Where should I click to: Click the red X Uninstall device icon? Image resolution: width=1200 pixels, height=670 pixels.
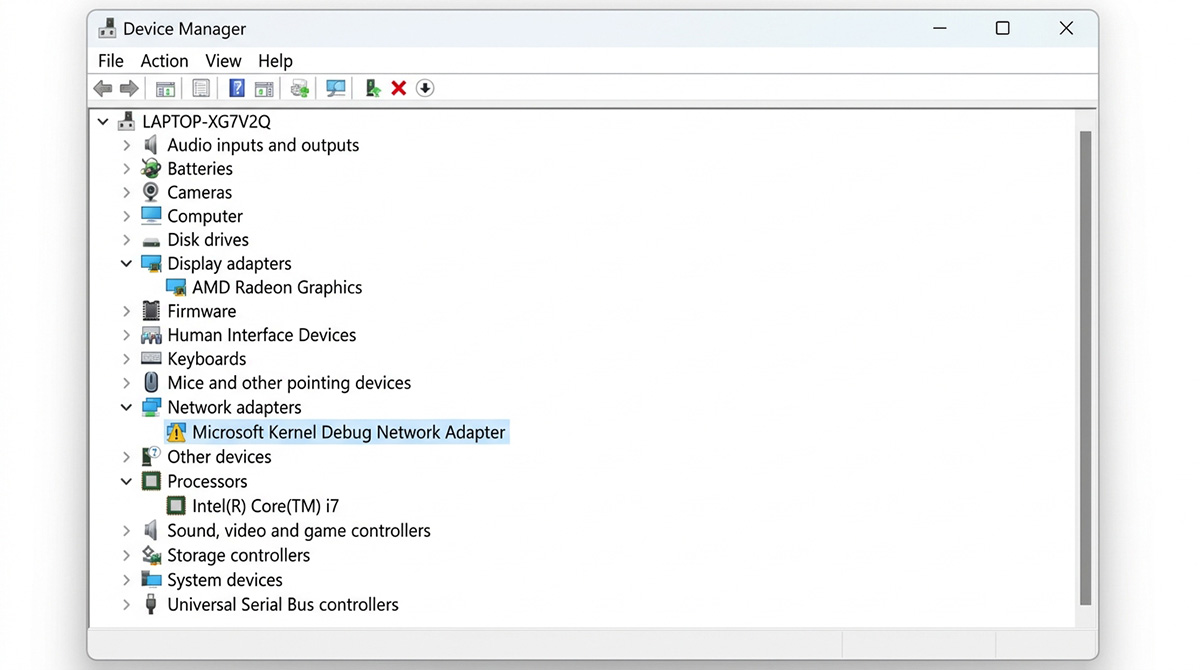tap(399, 88)
